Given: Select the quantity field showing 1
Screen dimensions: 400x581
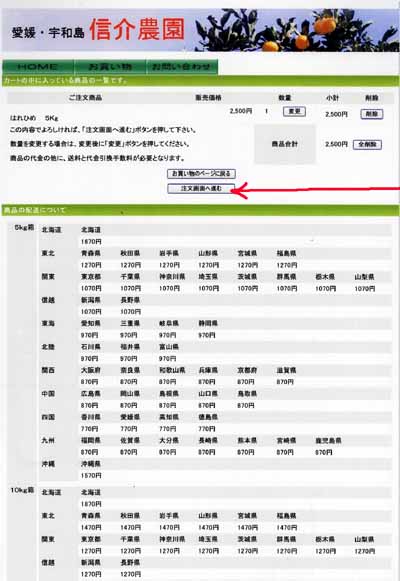Looking at the screenshot, I should pyautogui.click(x=266, y=112).
